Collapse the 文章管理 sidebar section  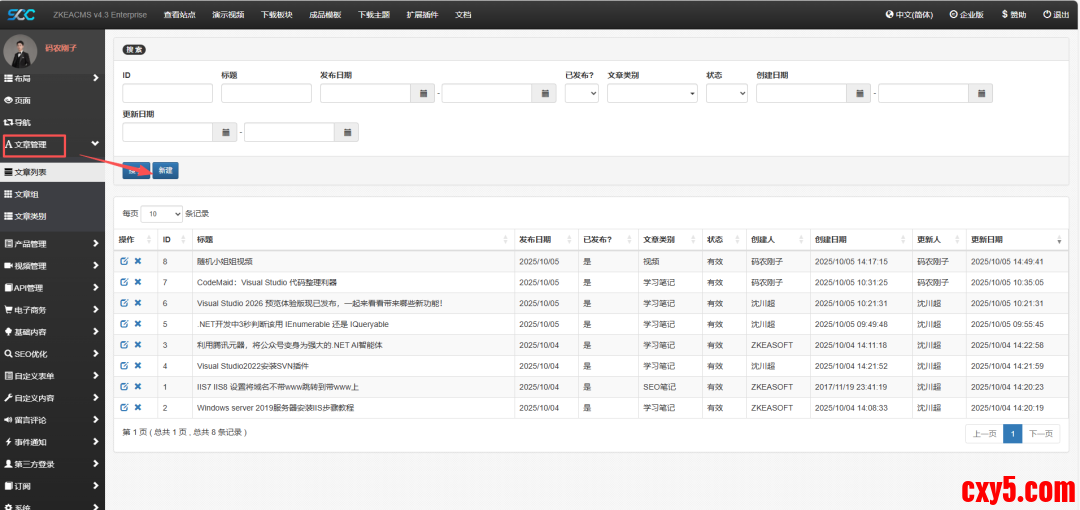95,145
